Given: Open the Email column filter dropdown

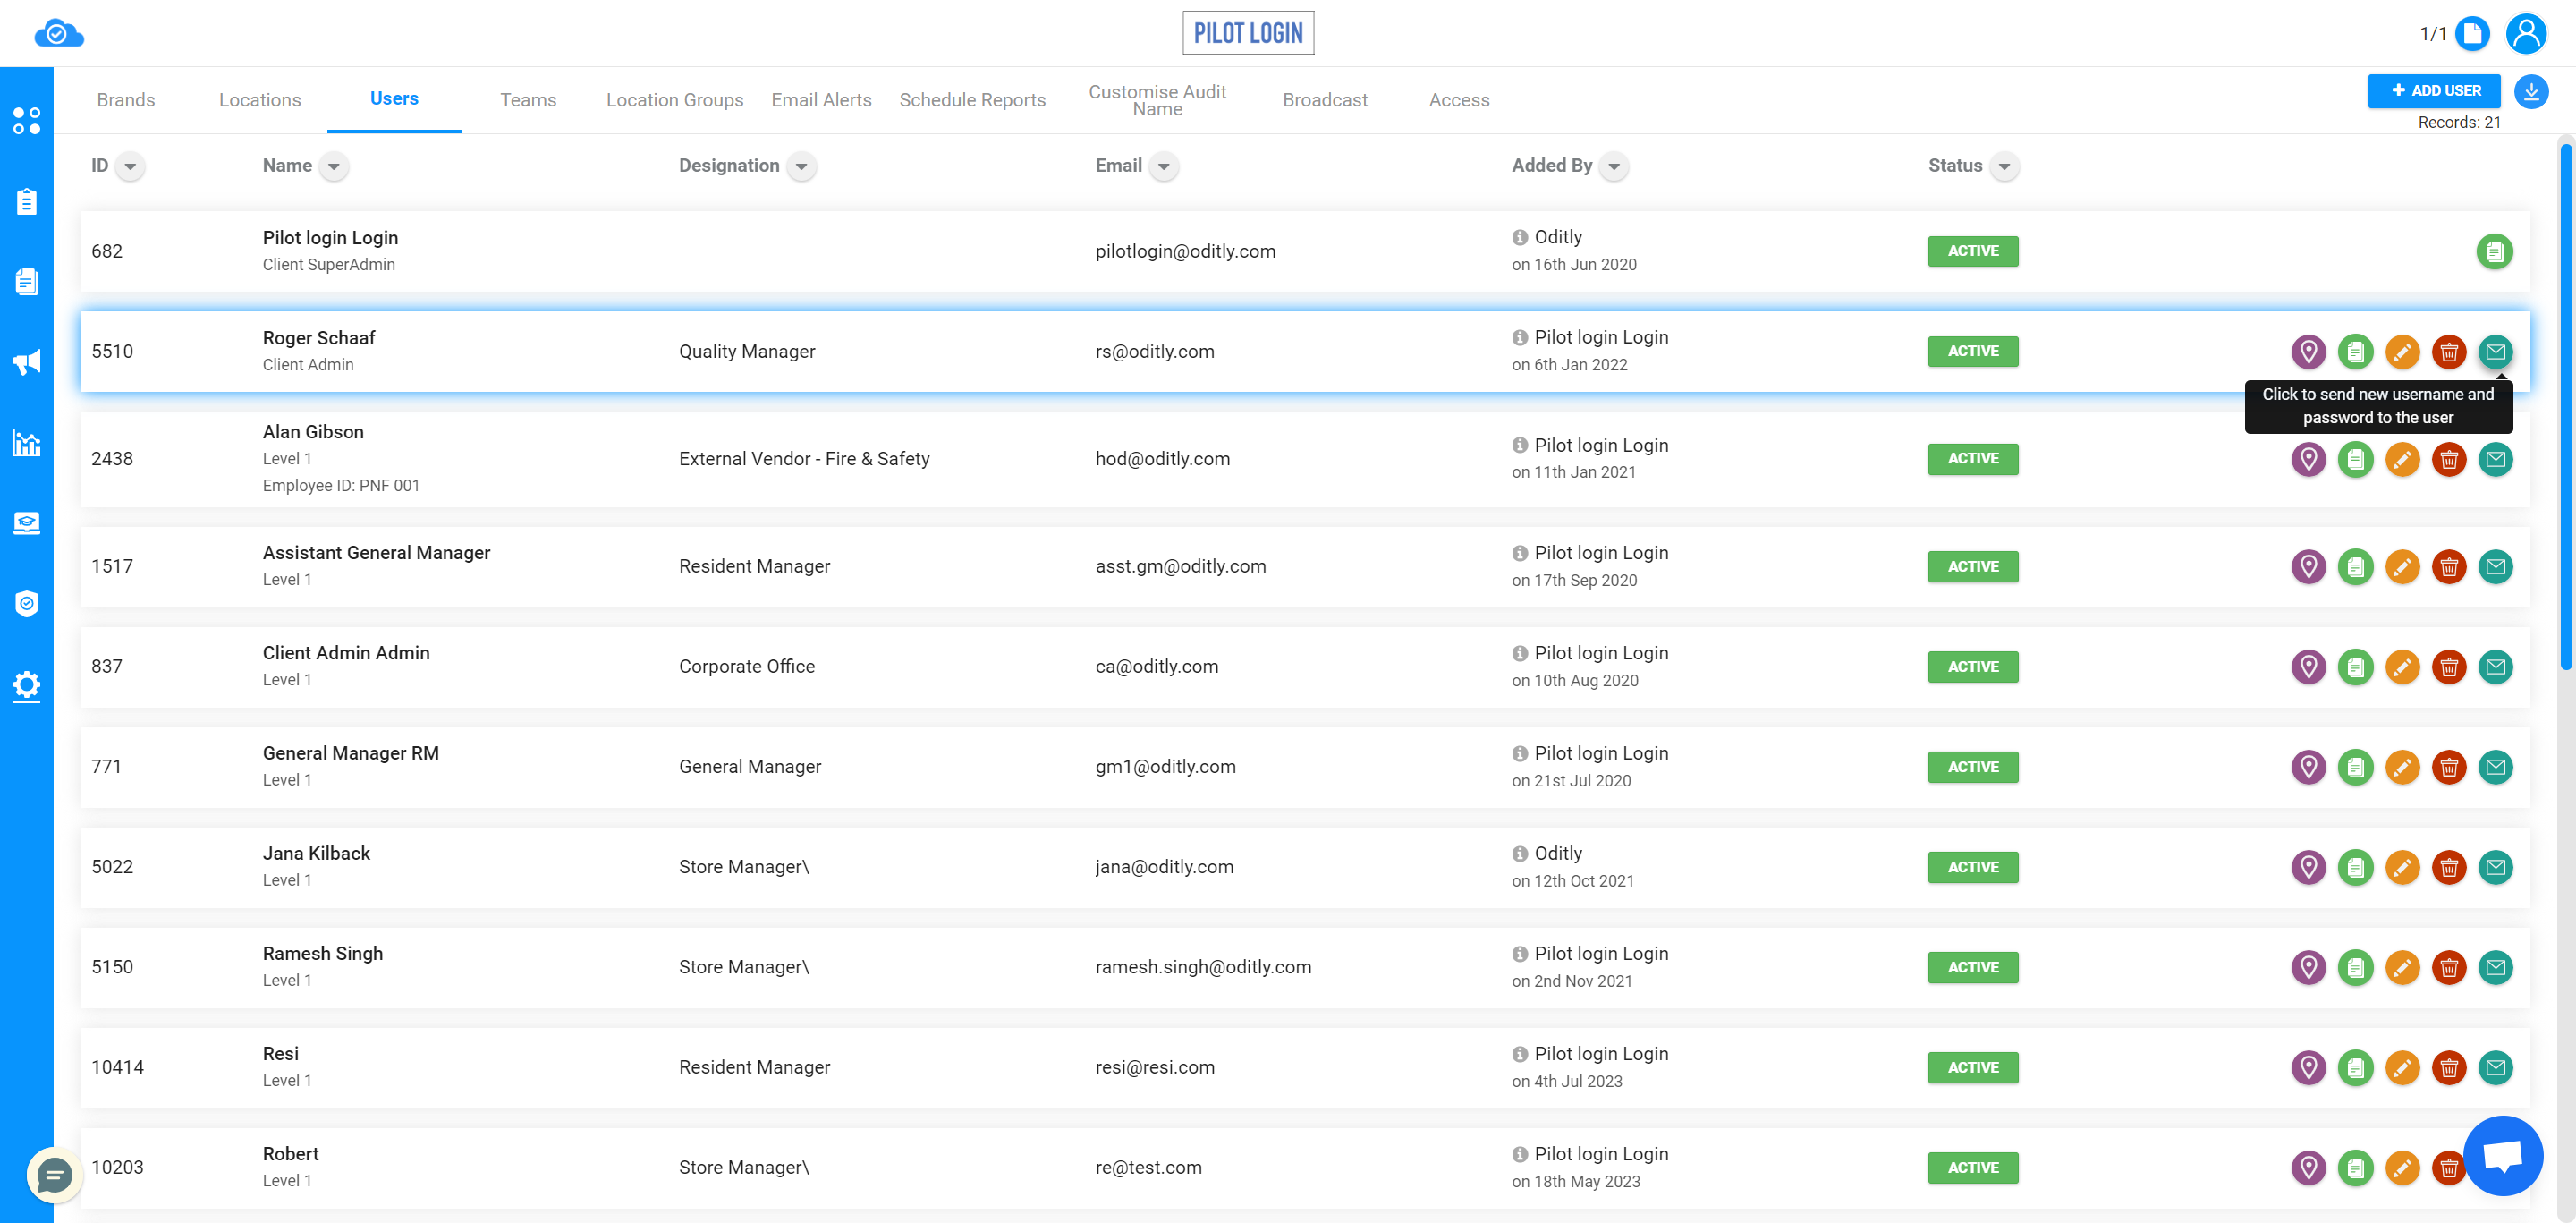Looking at the screenshot, I should 1163,166.
